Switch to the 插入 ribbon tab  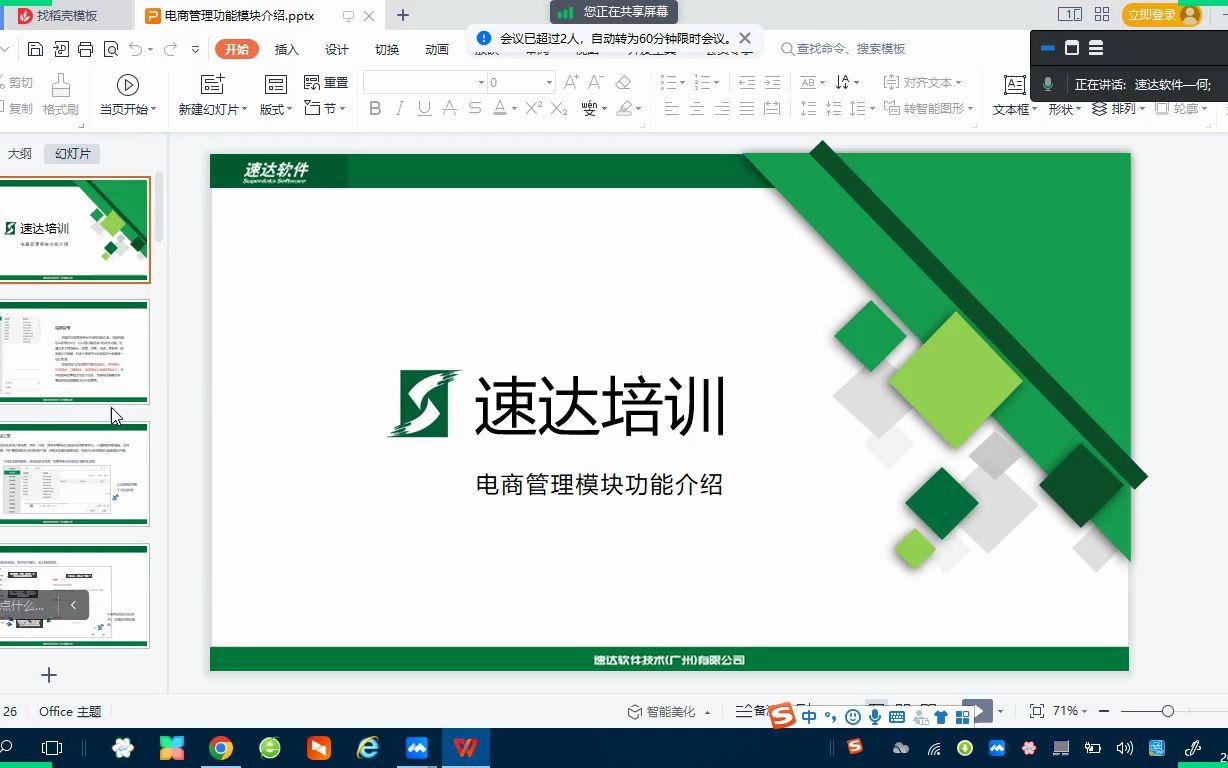point(286,48)
